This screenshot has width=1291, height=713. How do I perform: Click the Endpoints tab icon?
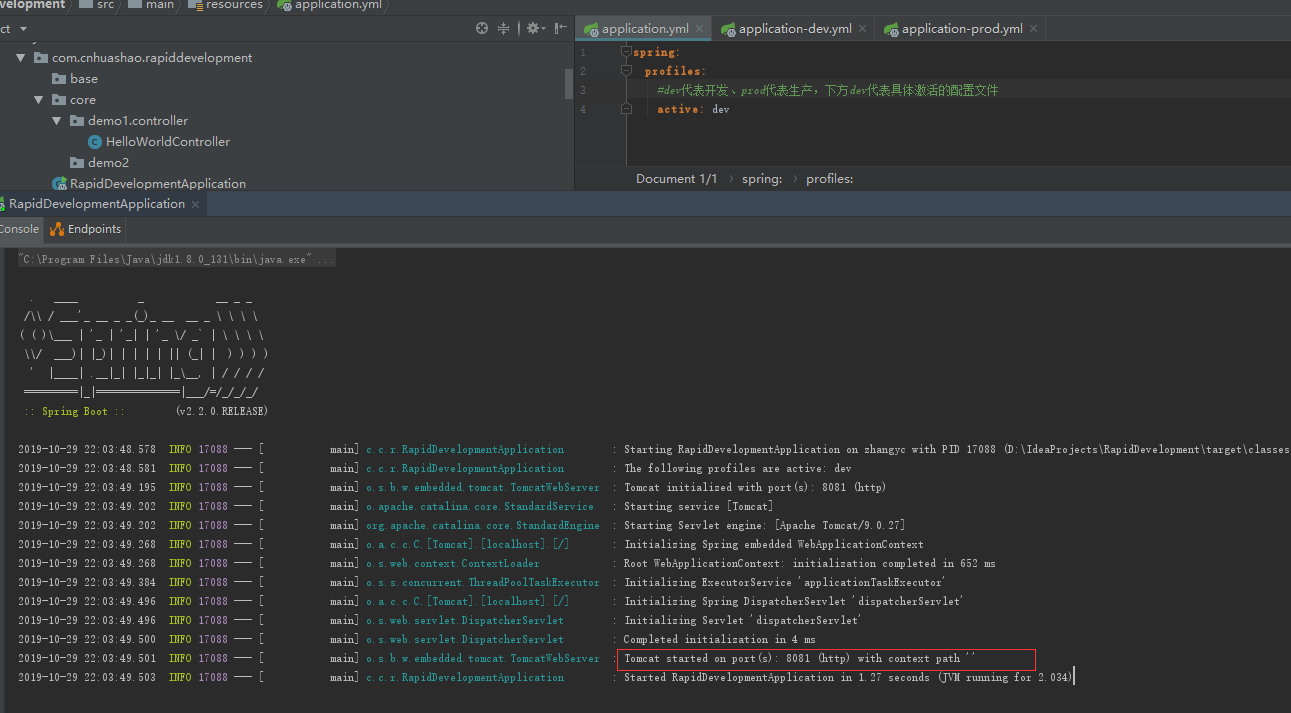point(56,229)
